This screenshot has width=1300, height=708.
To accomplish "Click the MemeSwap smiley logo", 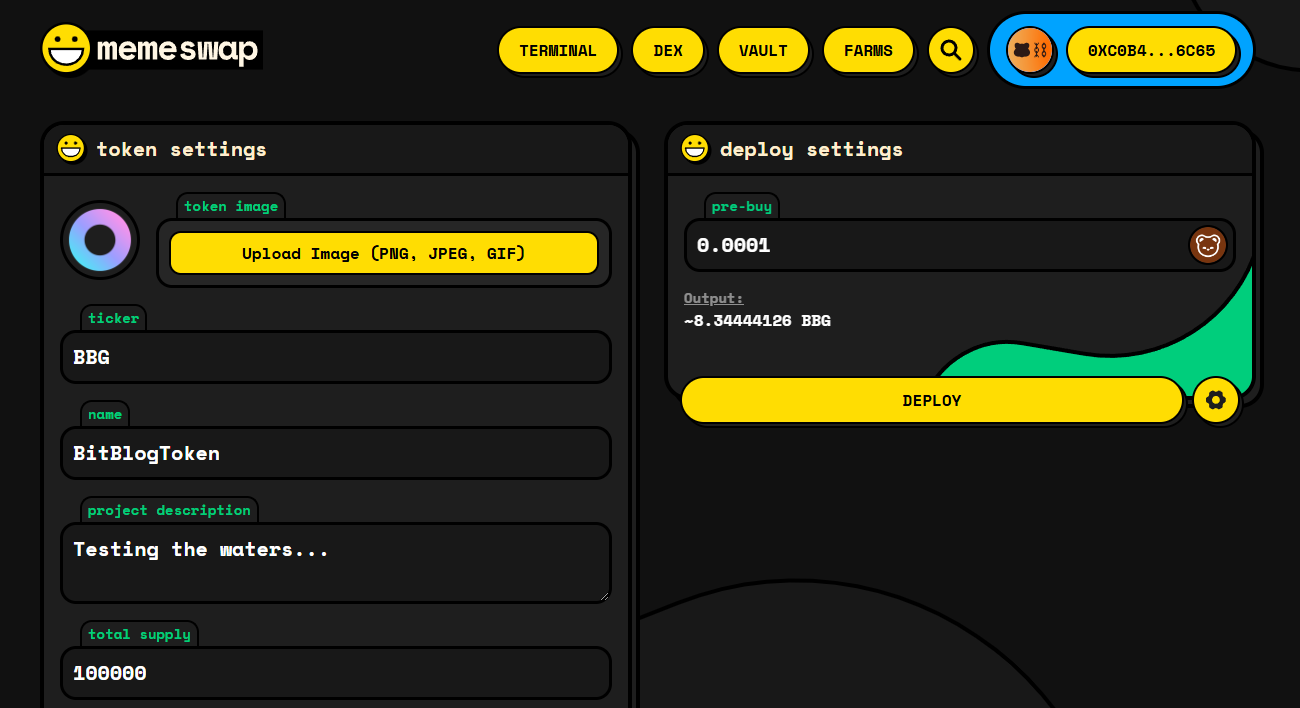I will tap(66, 48).
